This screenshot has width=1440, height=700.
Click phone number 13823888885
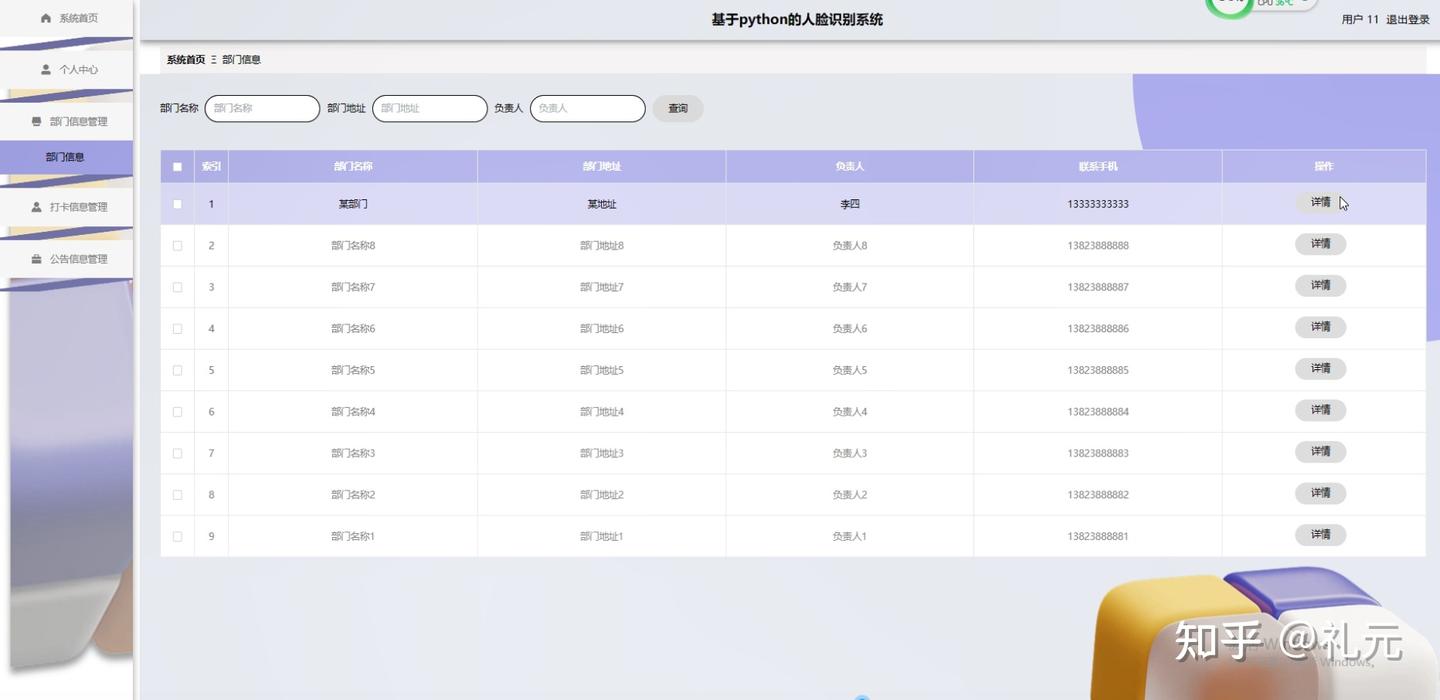click(x=1098, y=370)
